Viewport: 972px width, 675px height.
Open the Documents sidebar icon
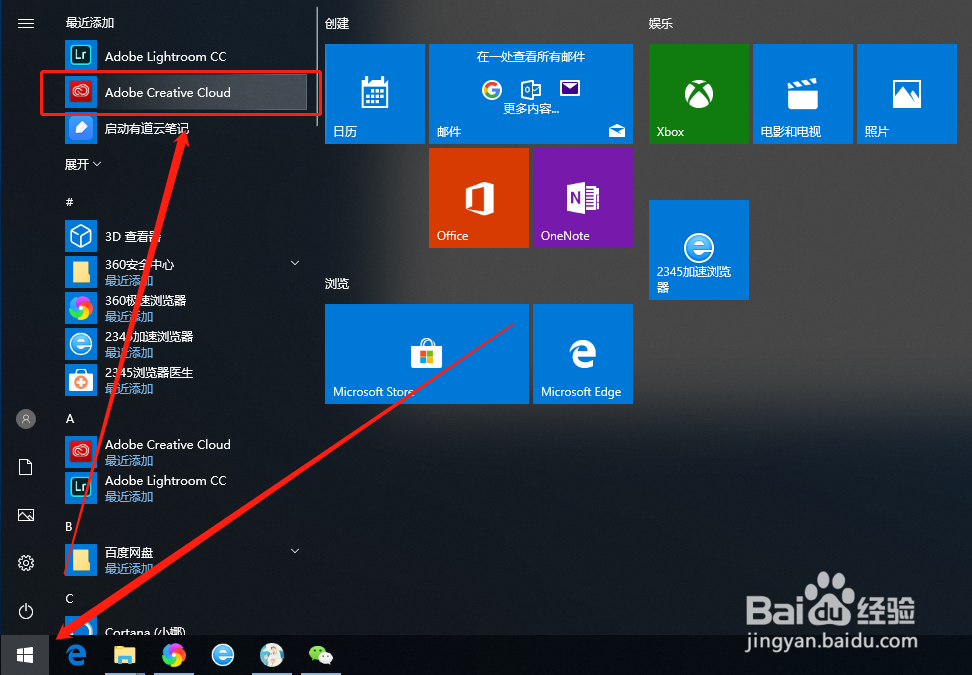coord(25,467)
